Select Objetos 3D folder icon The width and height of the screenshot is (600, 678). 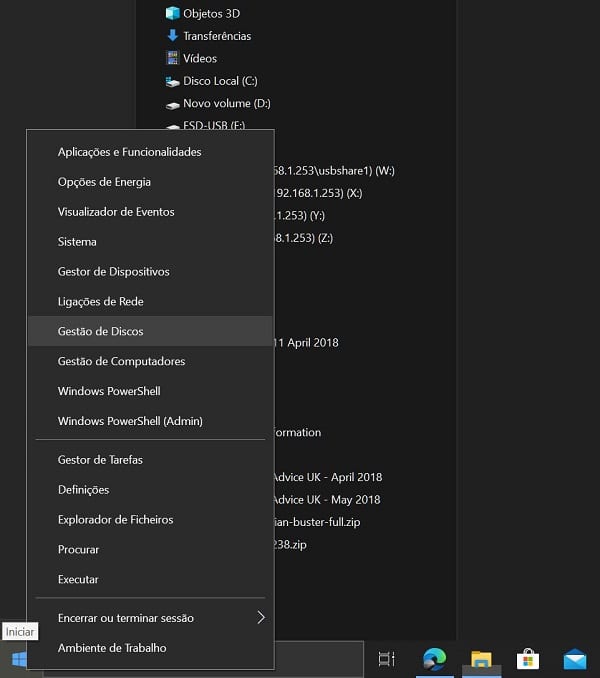click(x=172, y=13)
